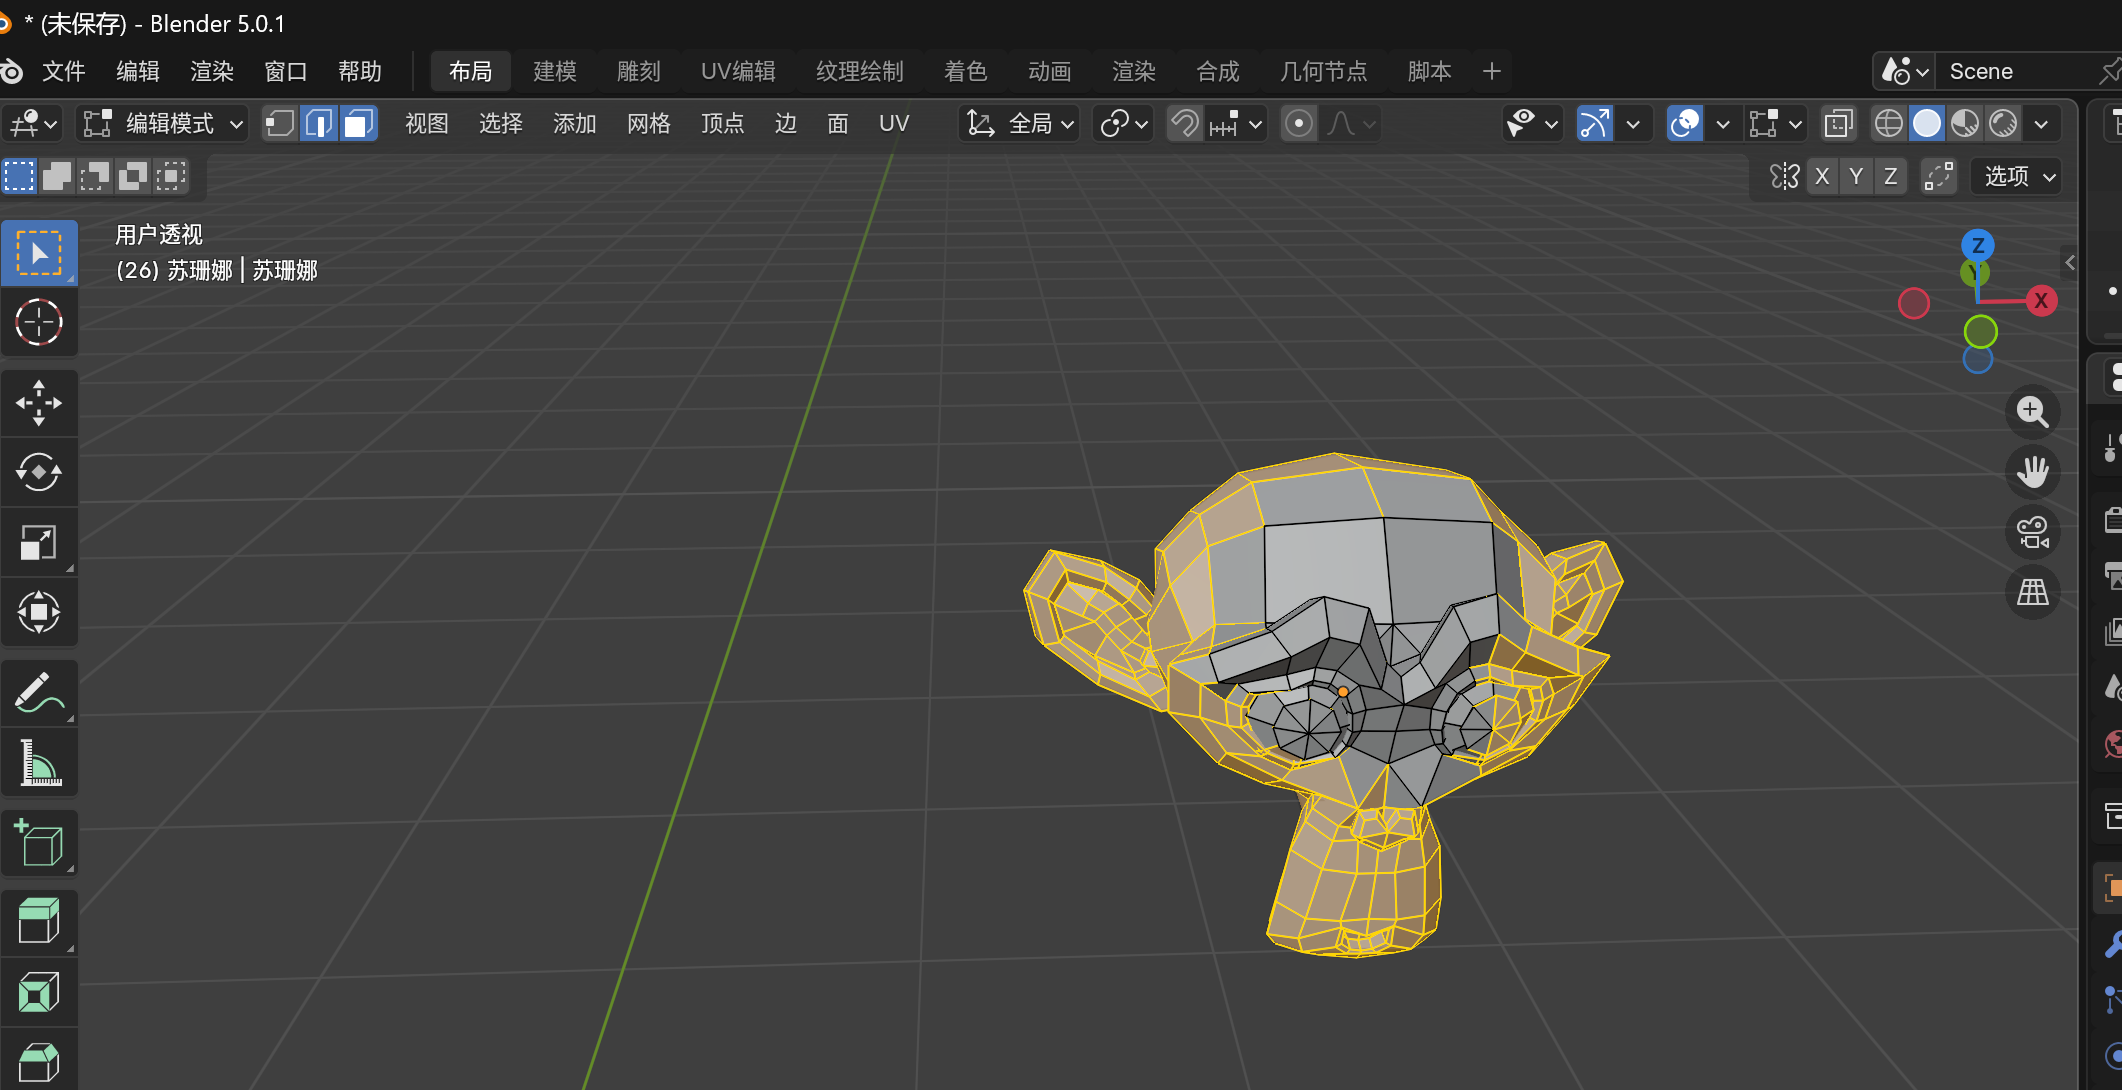Viewport: 2122px width, 1090px height.
Task: Select the Scale tool
Action: 39,543
